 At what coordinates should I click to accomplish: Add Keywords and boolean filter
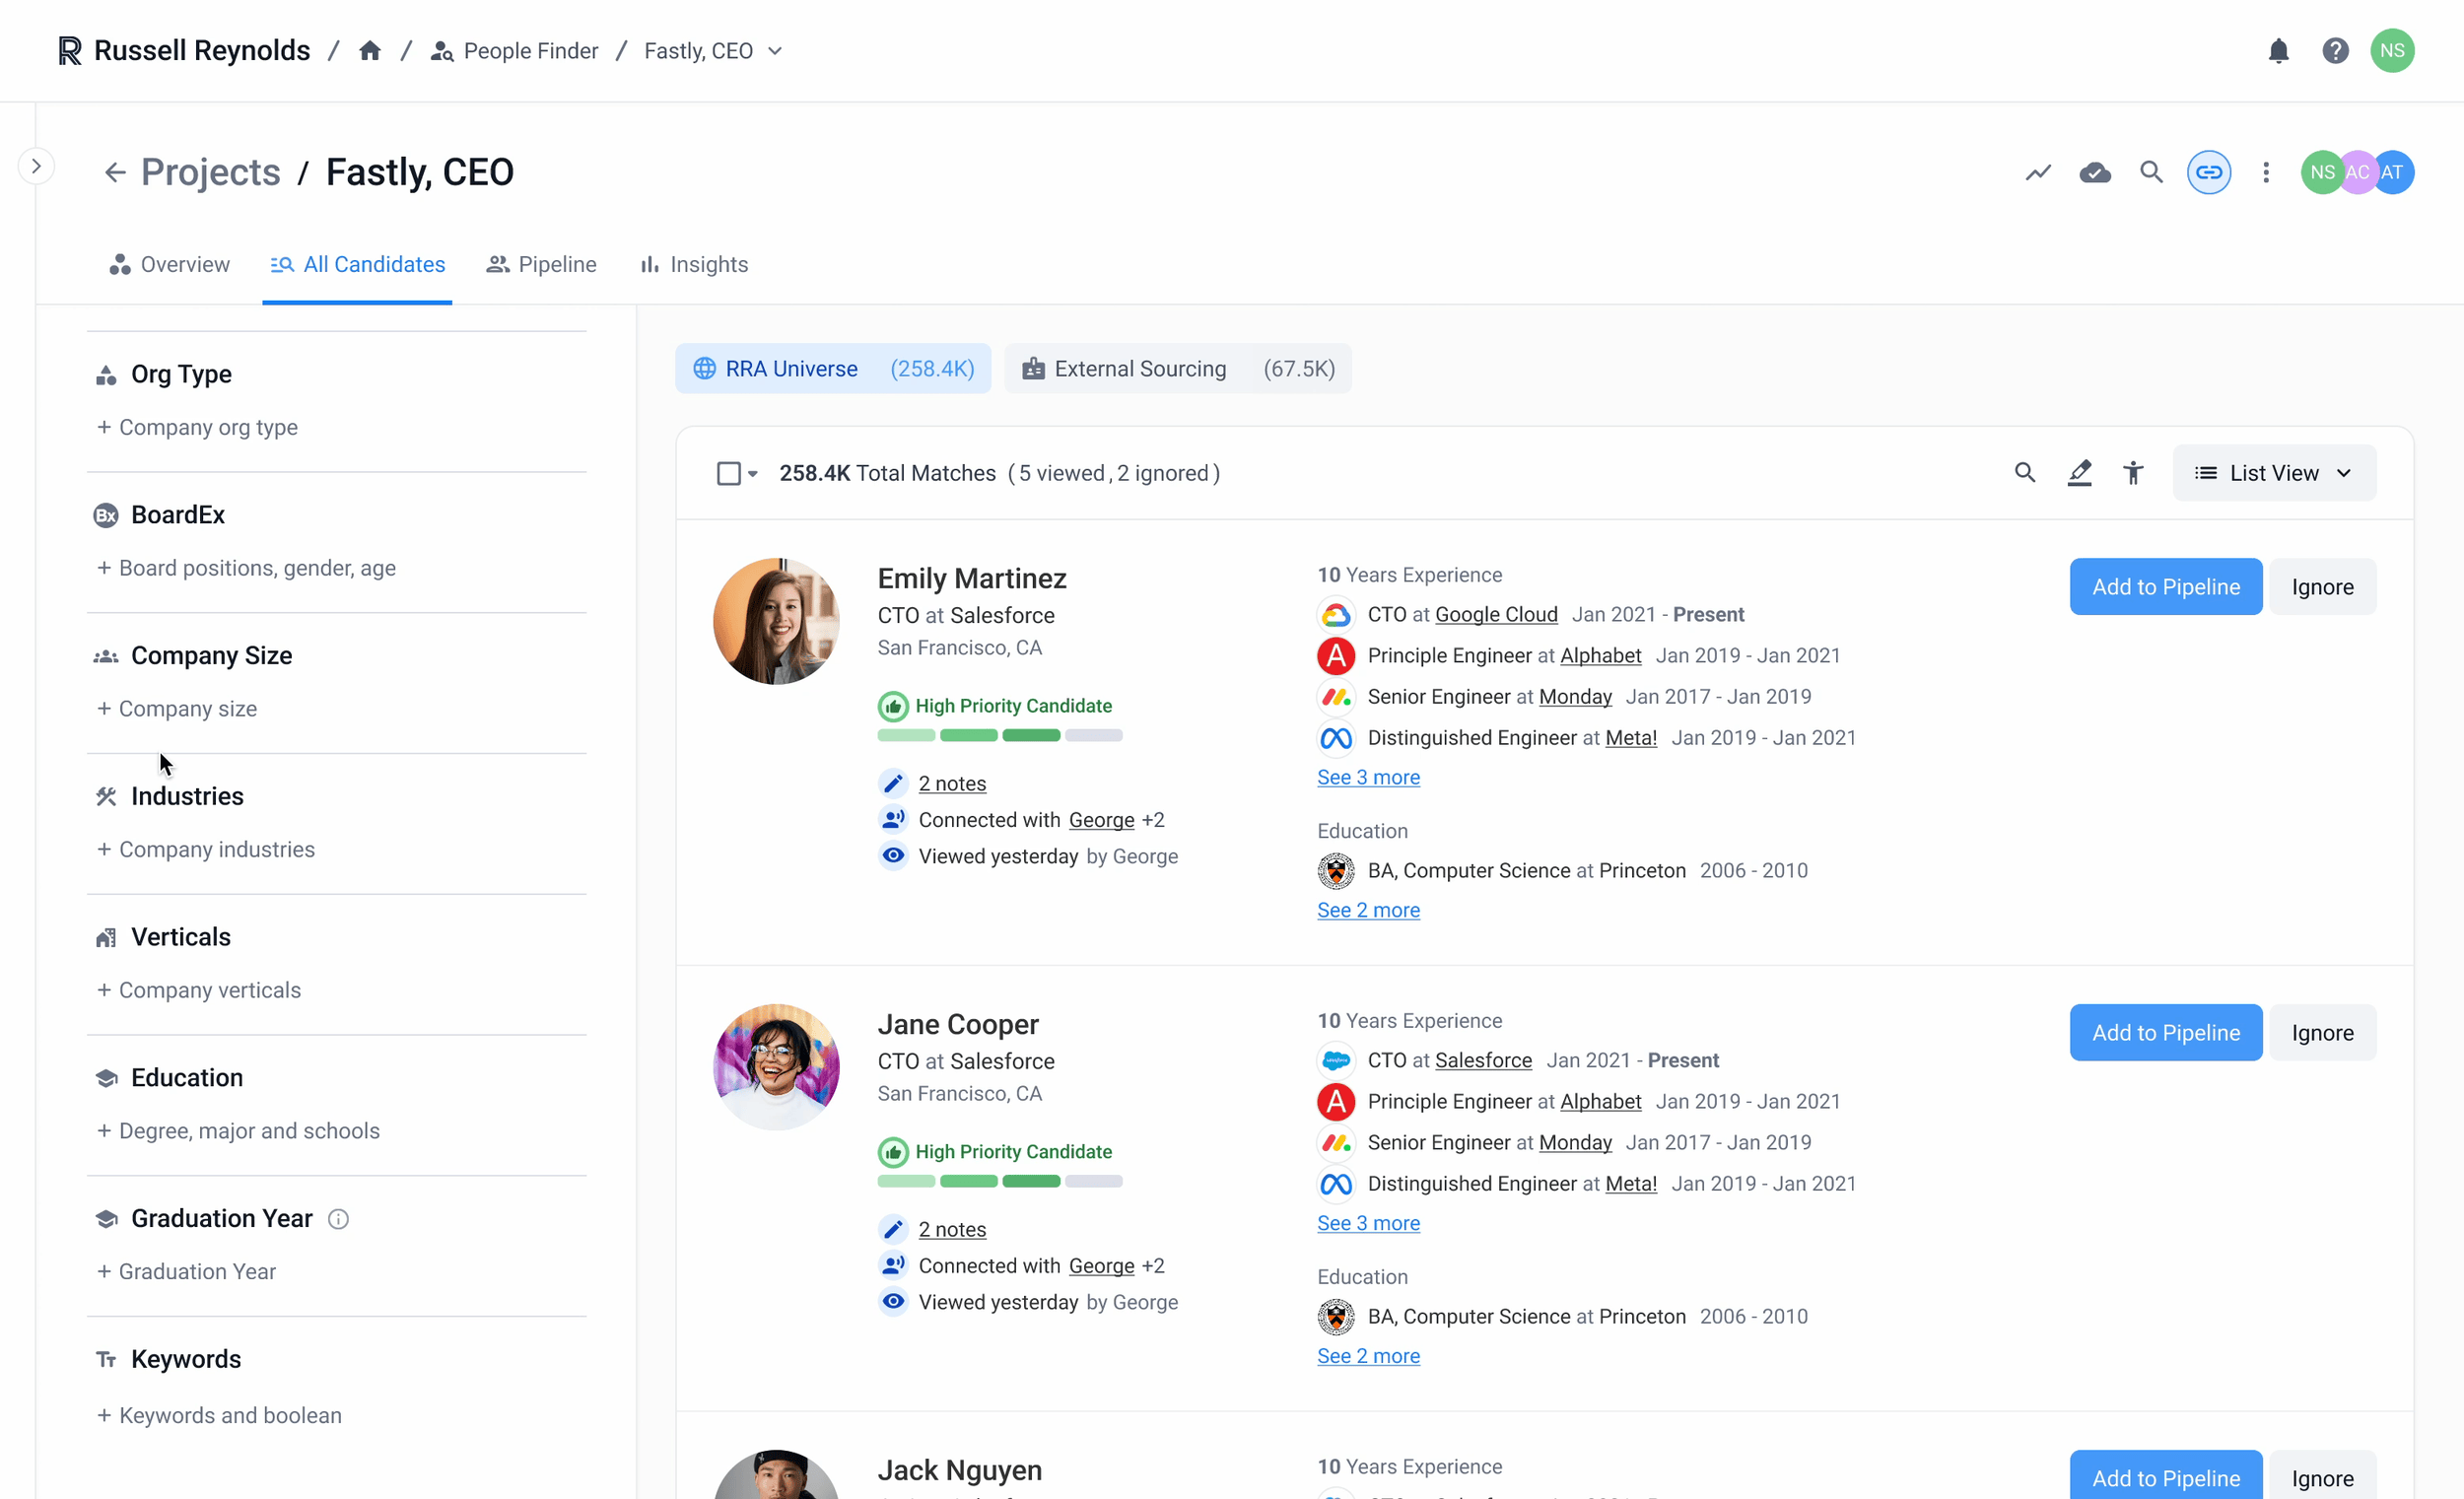[219, 1415]
